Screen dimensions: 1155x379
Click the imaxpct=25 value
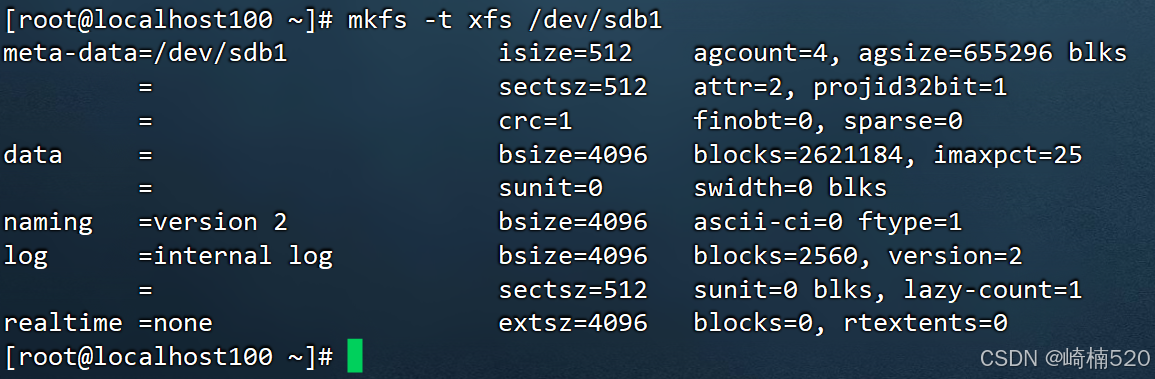click(x=1008, y=155)
